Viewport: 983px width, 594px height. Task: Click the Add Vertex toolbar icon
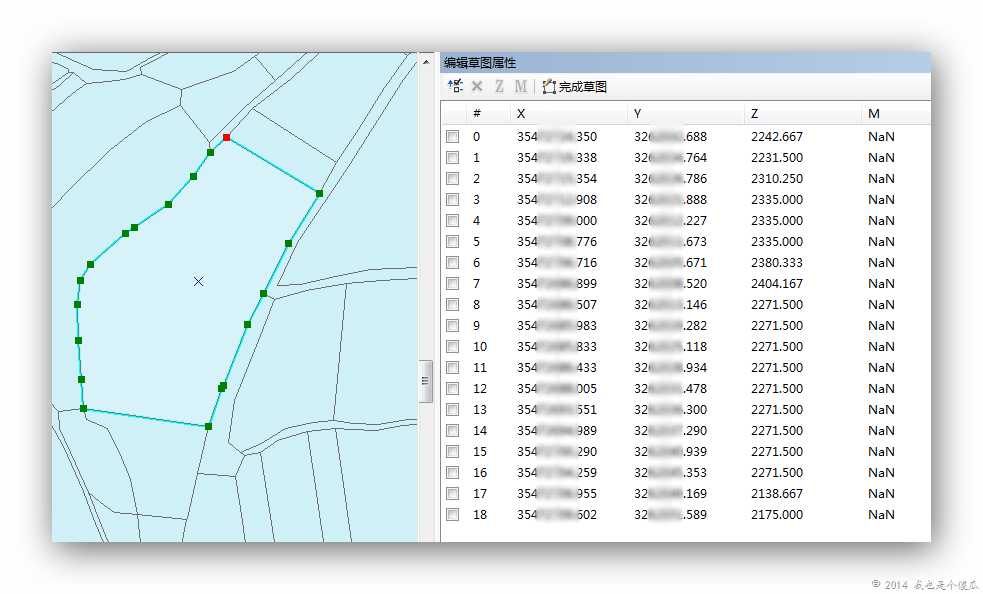[455, 87]
